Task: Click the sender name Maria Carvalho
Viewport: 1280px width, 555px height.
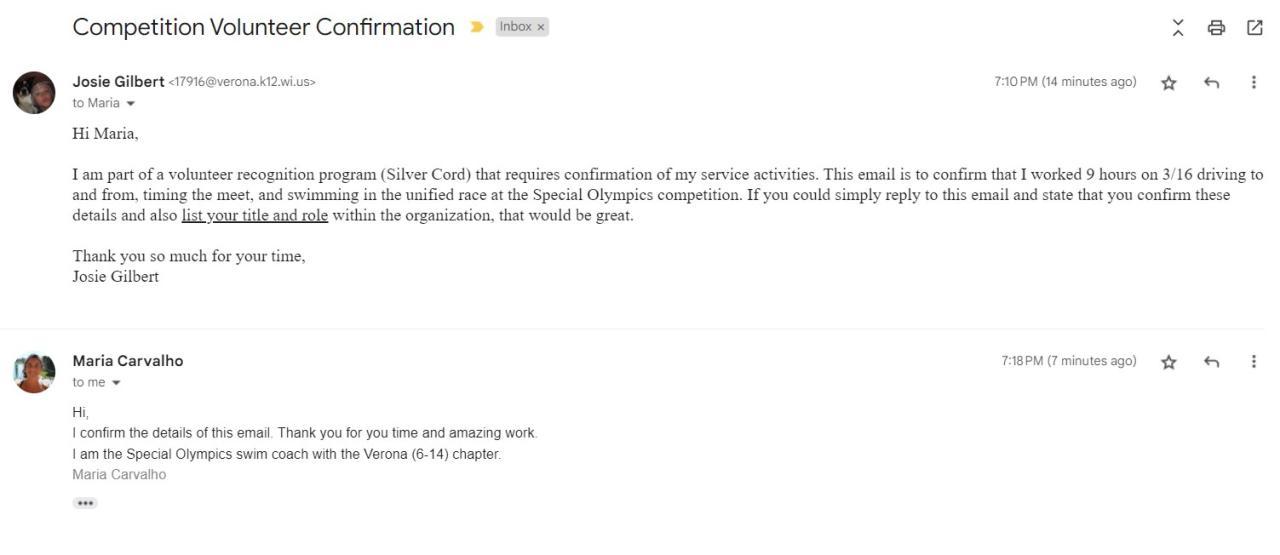Action: tap(128, 361)
